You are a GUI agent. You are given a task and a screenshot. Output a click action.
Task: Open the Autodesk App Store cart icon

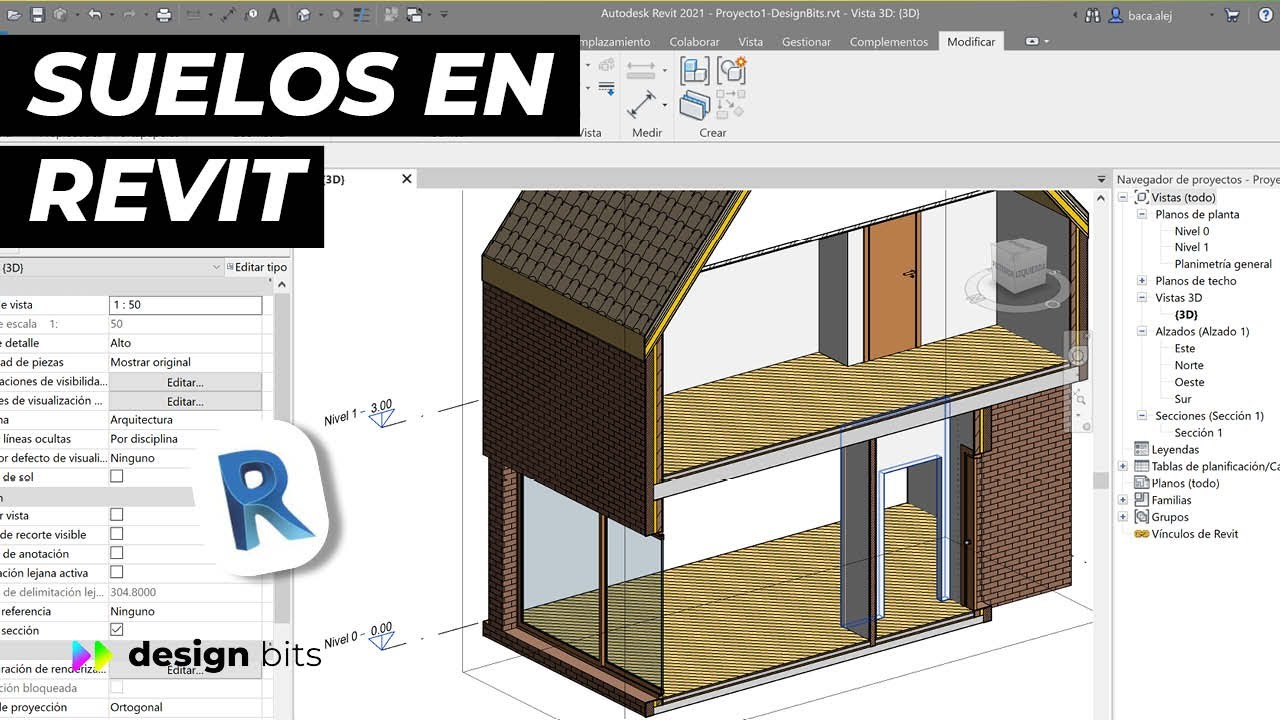tap(1233, 15)
